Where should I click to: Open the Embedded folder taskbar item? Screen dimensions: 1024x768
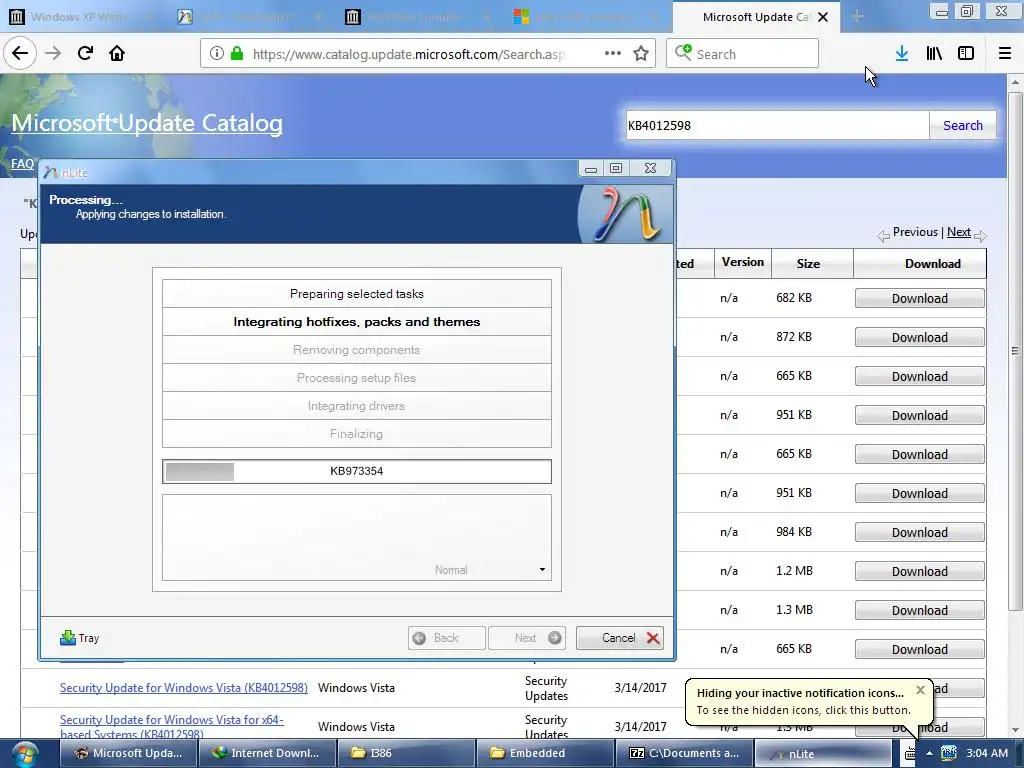pyautogui.click(x=545, y=753)
